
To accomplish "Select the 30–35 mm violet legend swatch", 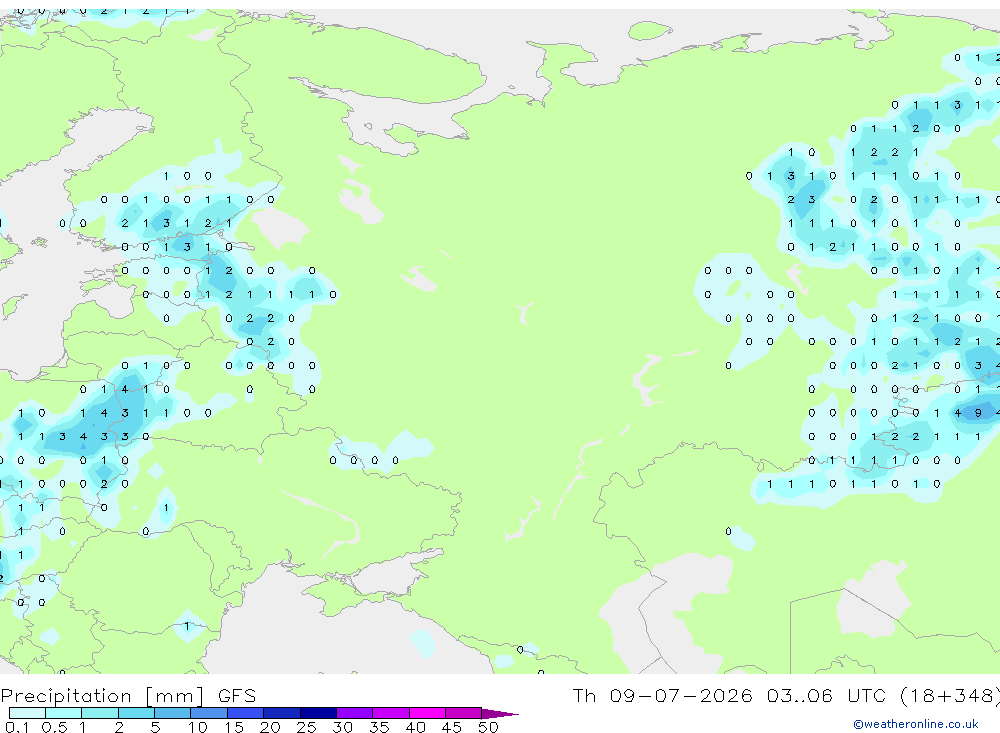I will coord(355,713).
